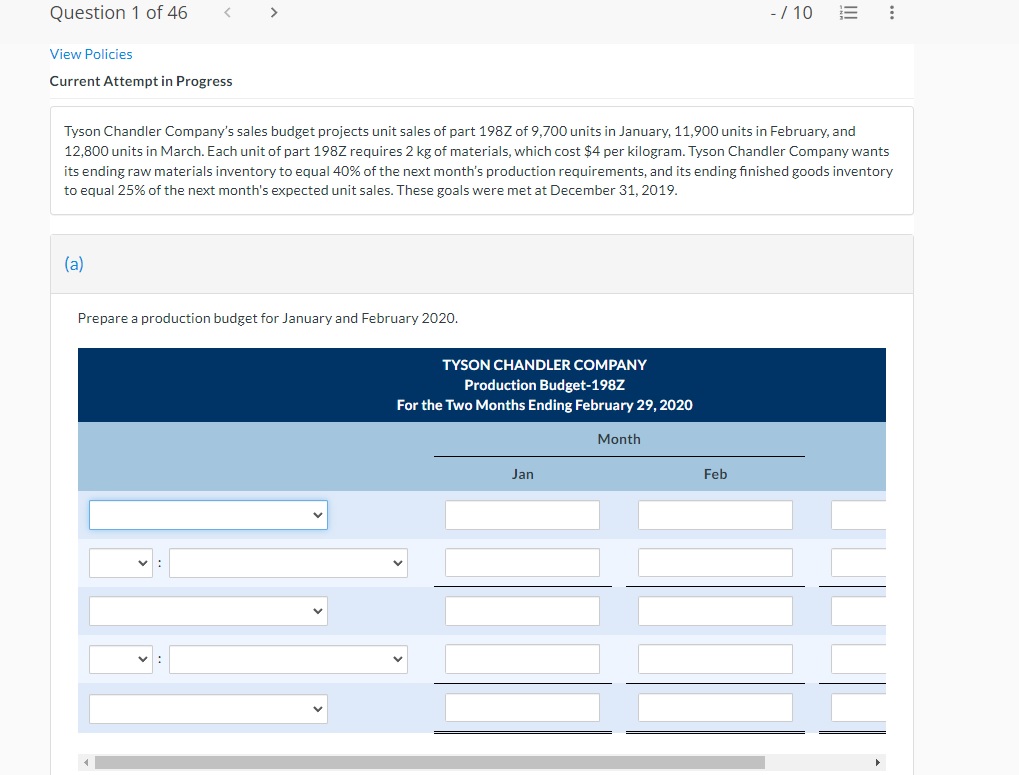1019x775 pixels.
Task: Click the score indicator showing -/10
Action: click(x=792, y=12)
